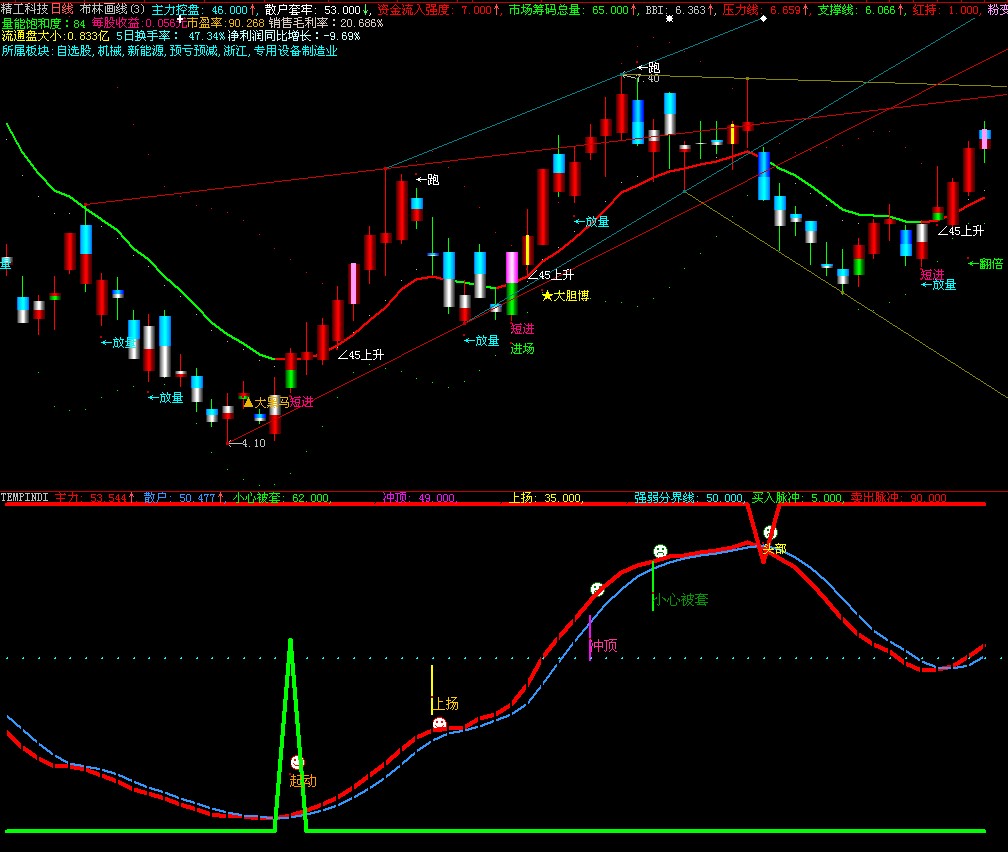The height and width of the screenshot is (852, 1008).
Task: Click the 冲顶: 49.000 header value
Action: (x=419, y=498)
